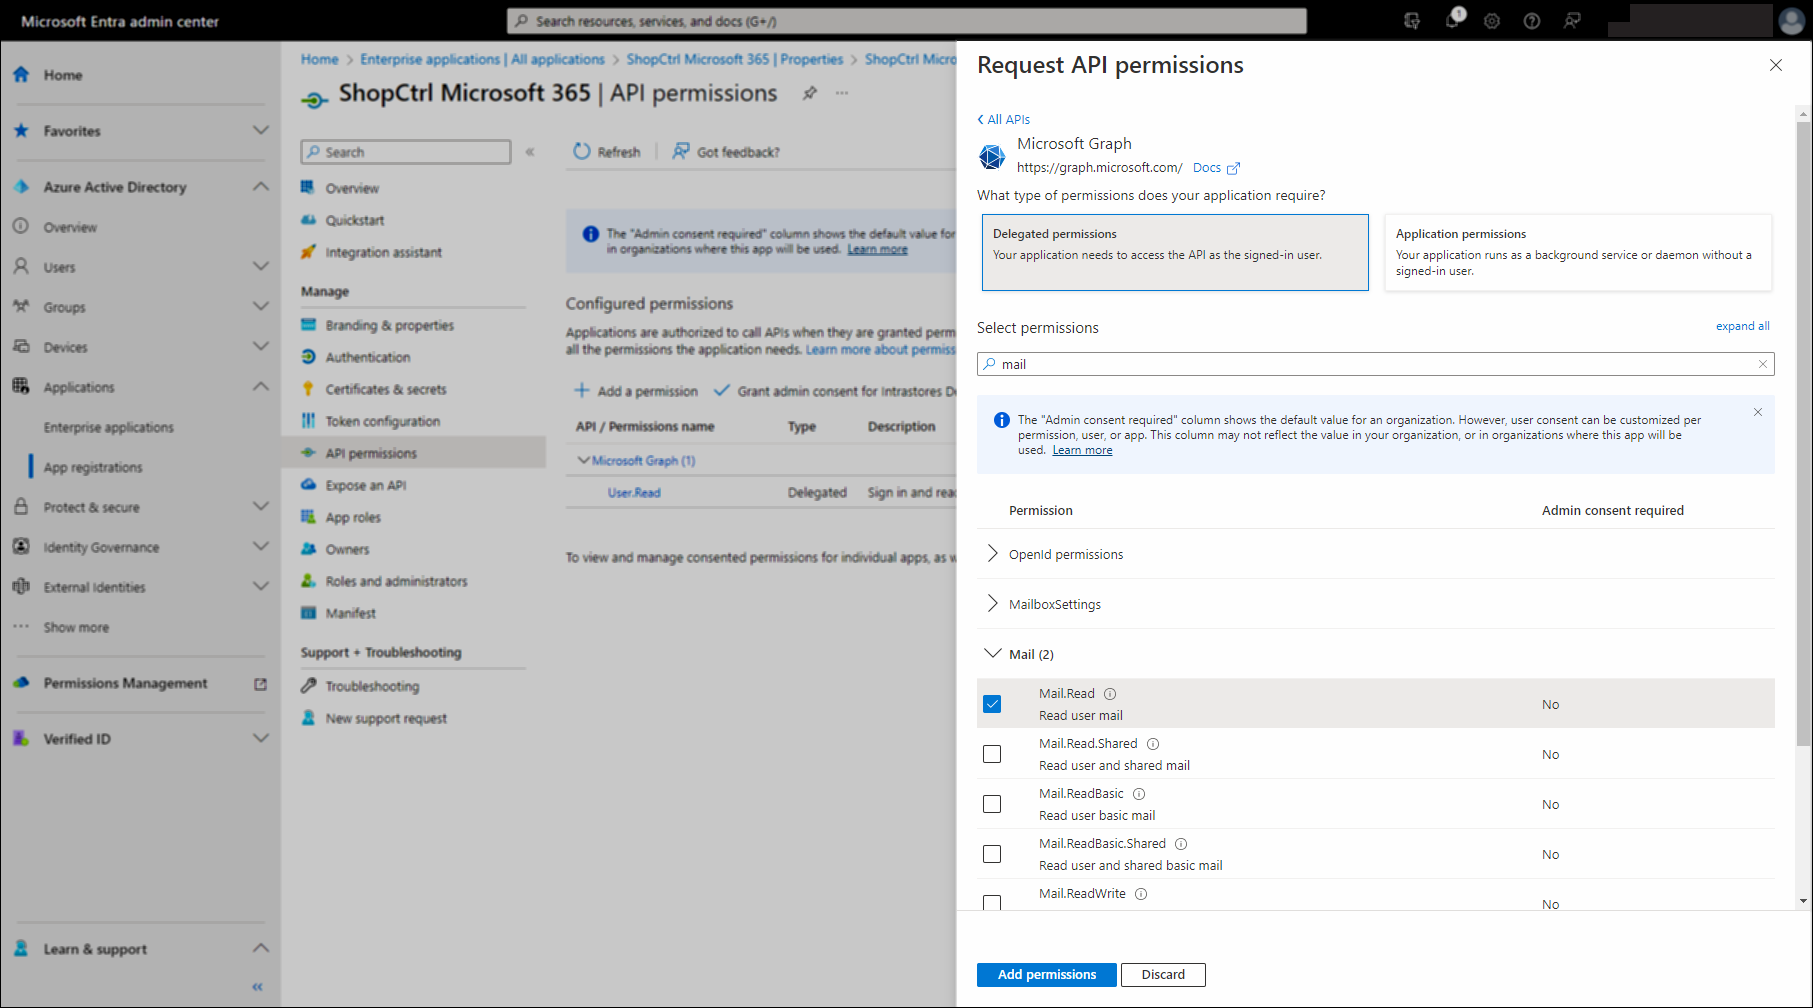
Task: Open the Microsoft Graph Docs link
Action: coord(1216,168)
